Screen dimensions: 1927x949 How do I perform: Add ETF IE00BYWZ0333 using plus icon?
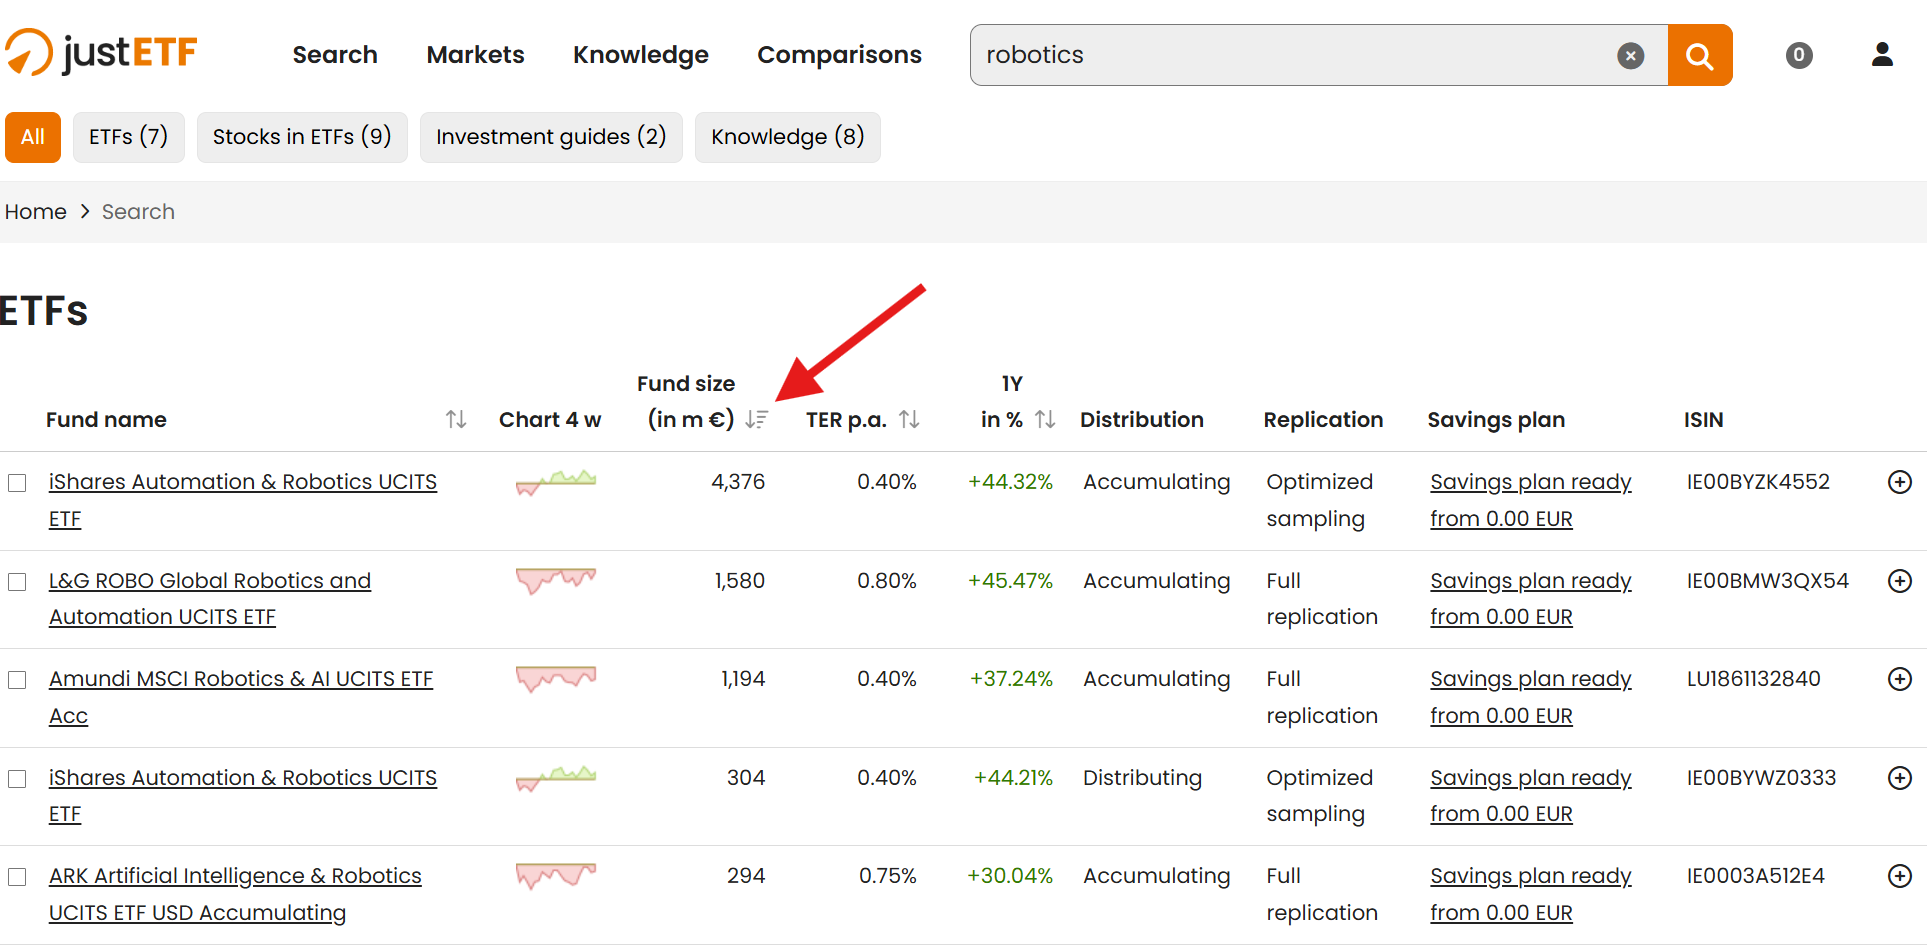click(1899, 778)
